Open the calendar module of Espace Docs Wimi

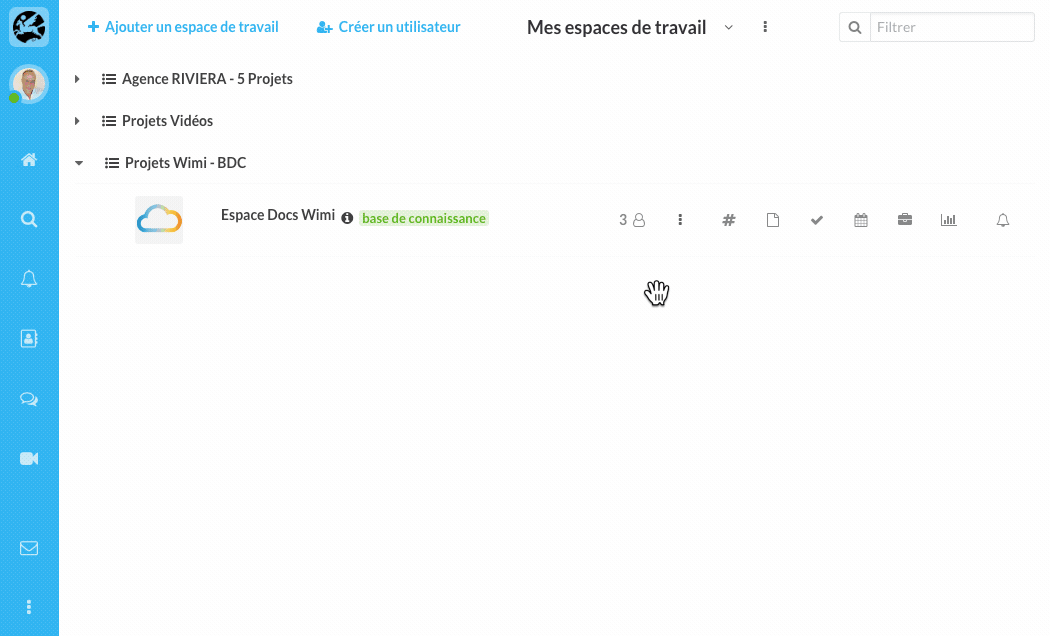coord(860,220)
